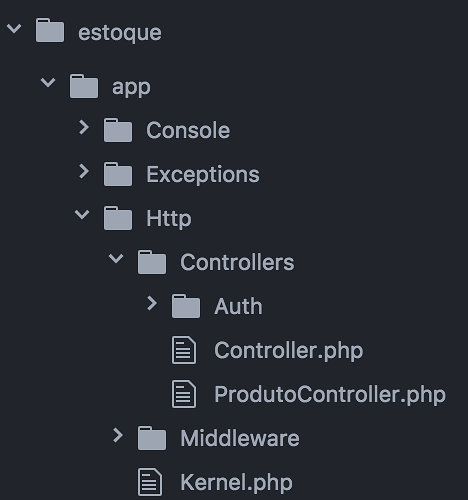Screen dimensions: 468x500
Task: Click the estoque folder icon
Action: tap(50, 31)
